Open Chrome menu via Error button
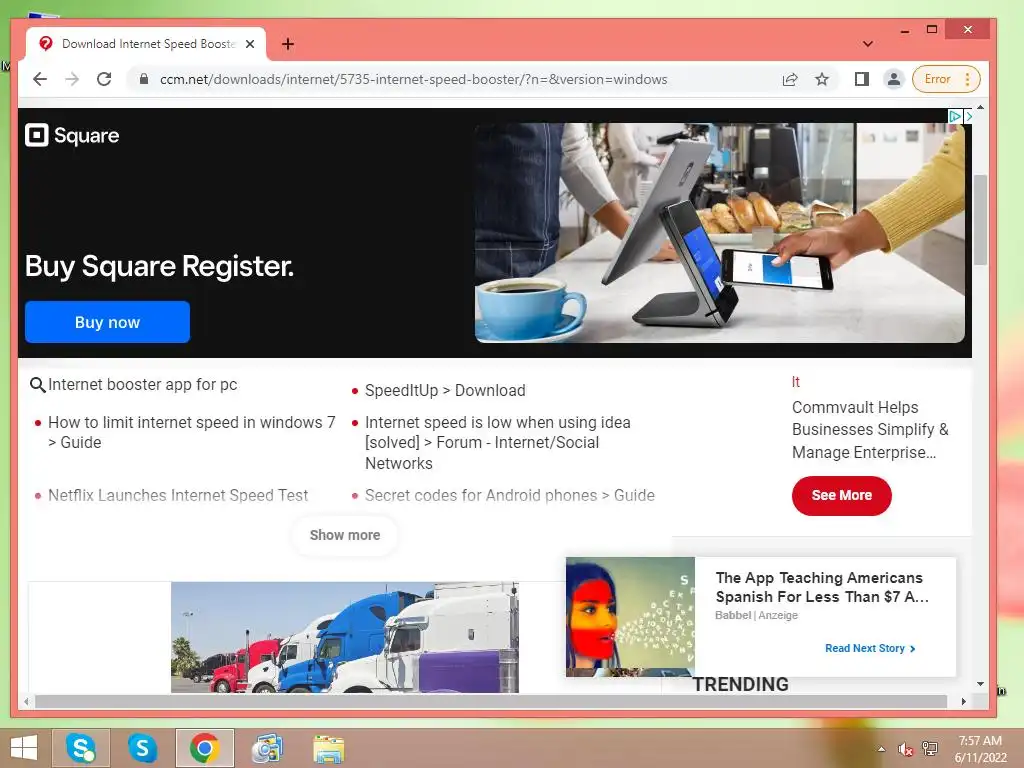 click(x=946, y=79)
